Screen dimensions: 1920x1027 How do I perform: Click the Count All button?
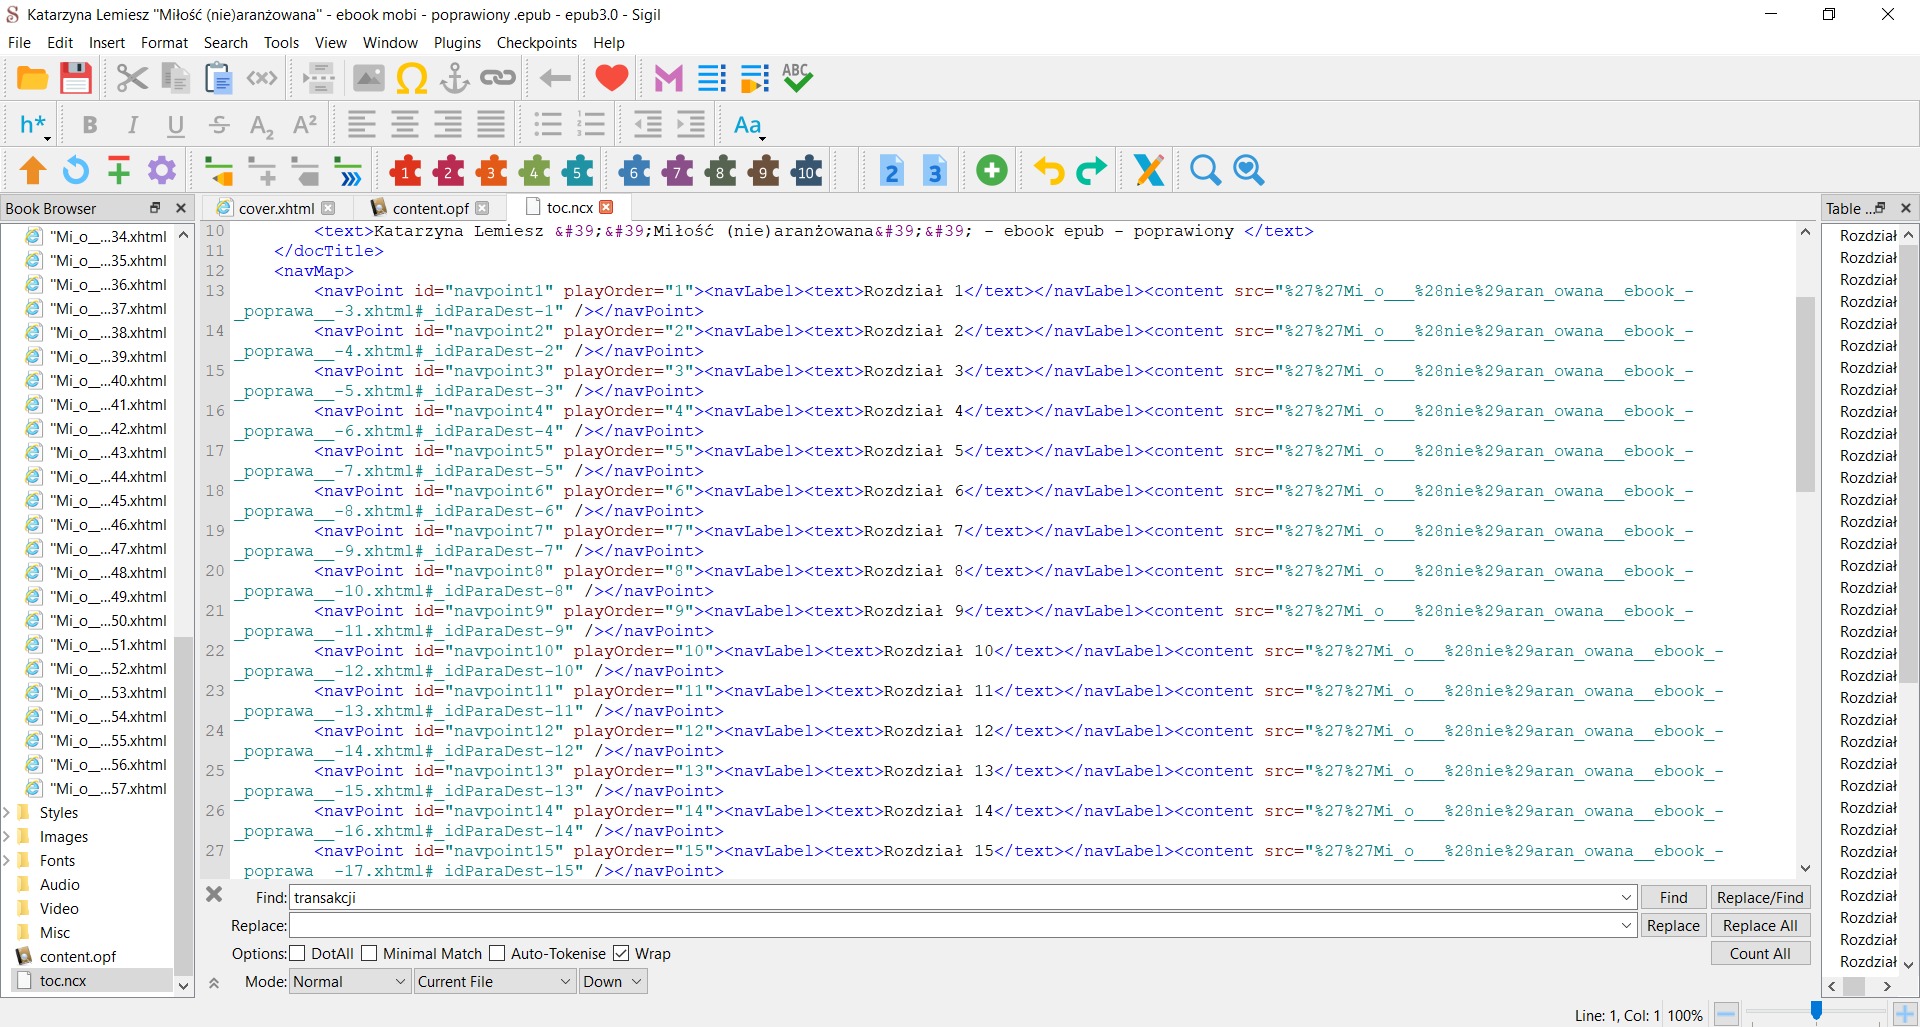[x=1759, y=953]
